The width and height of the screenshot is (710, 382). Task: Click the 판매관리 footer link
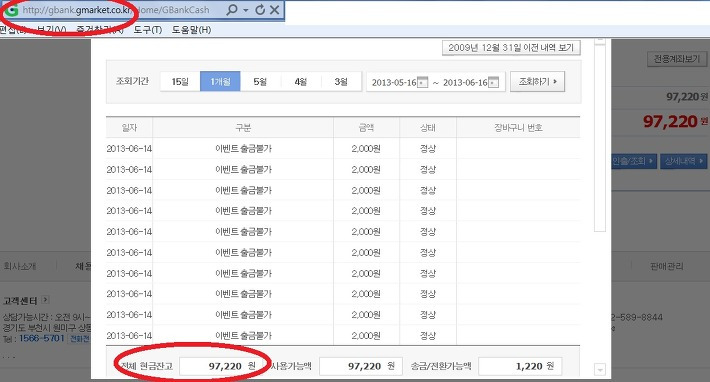(667, 266)
